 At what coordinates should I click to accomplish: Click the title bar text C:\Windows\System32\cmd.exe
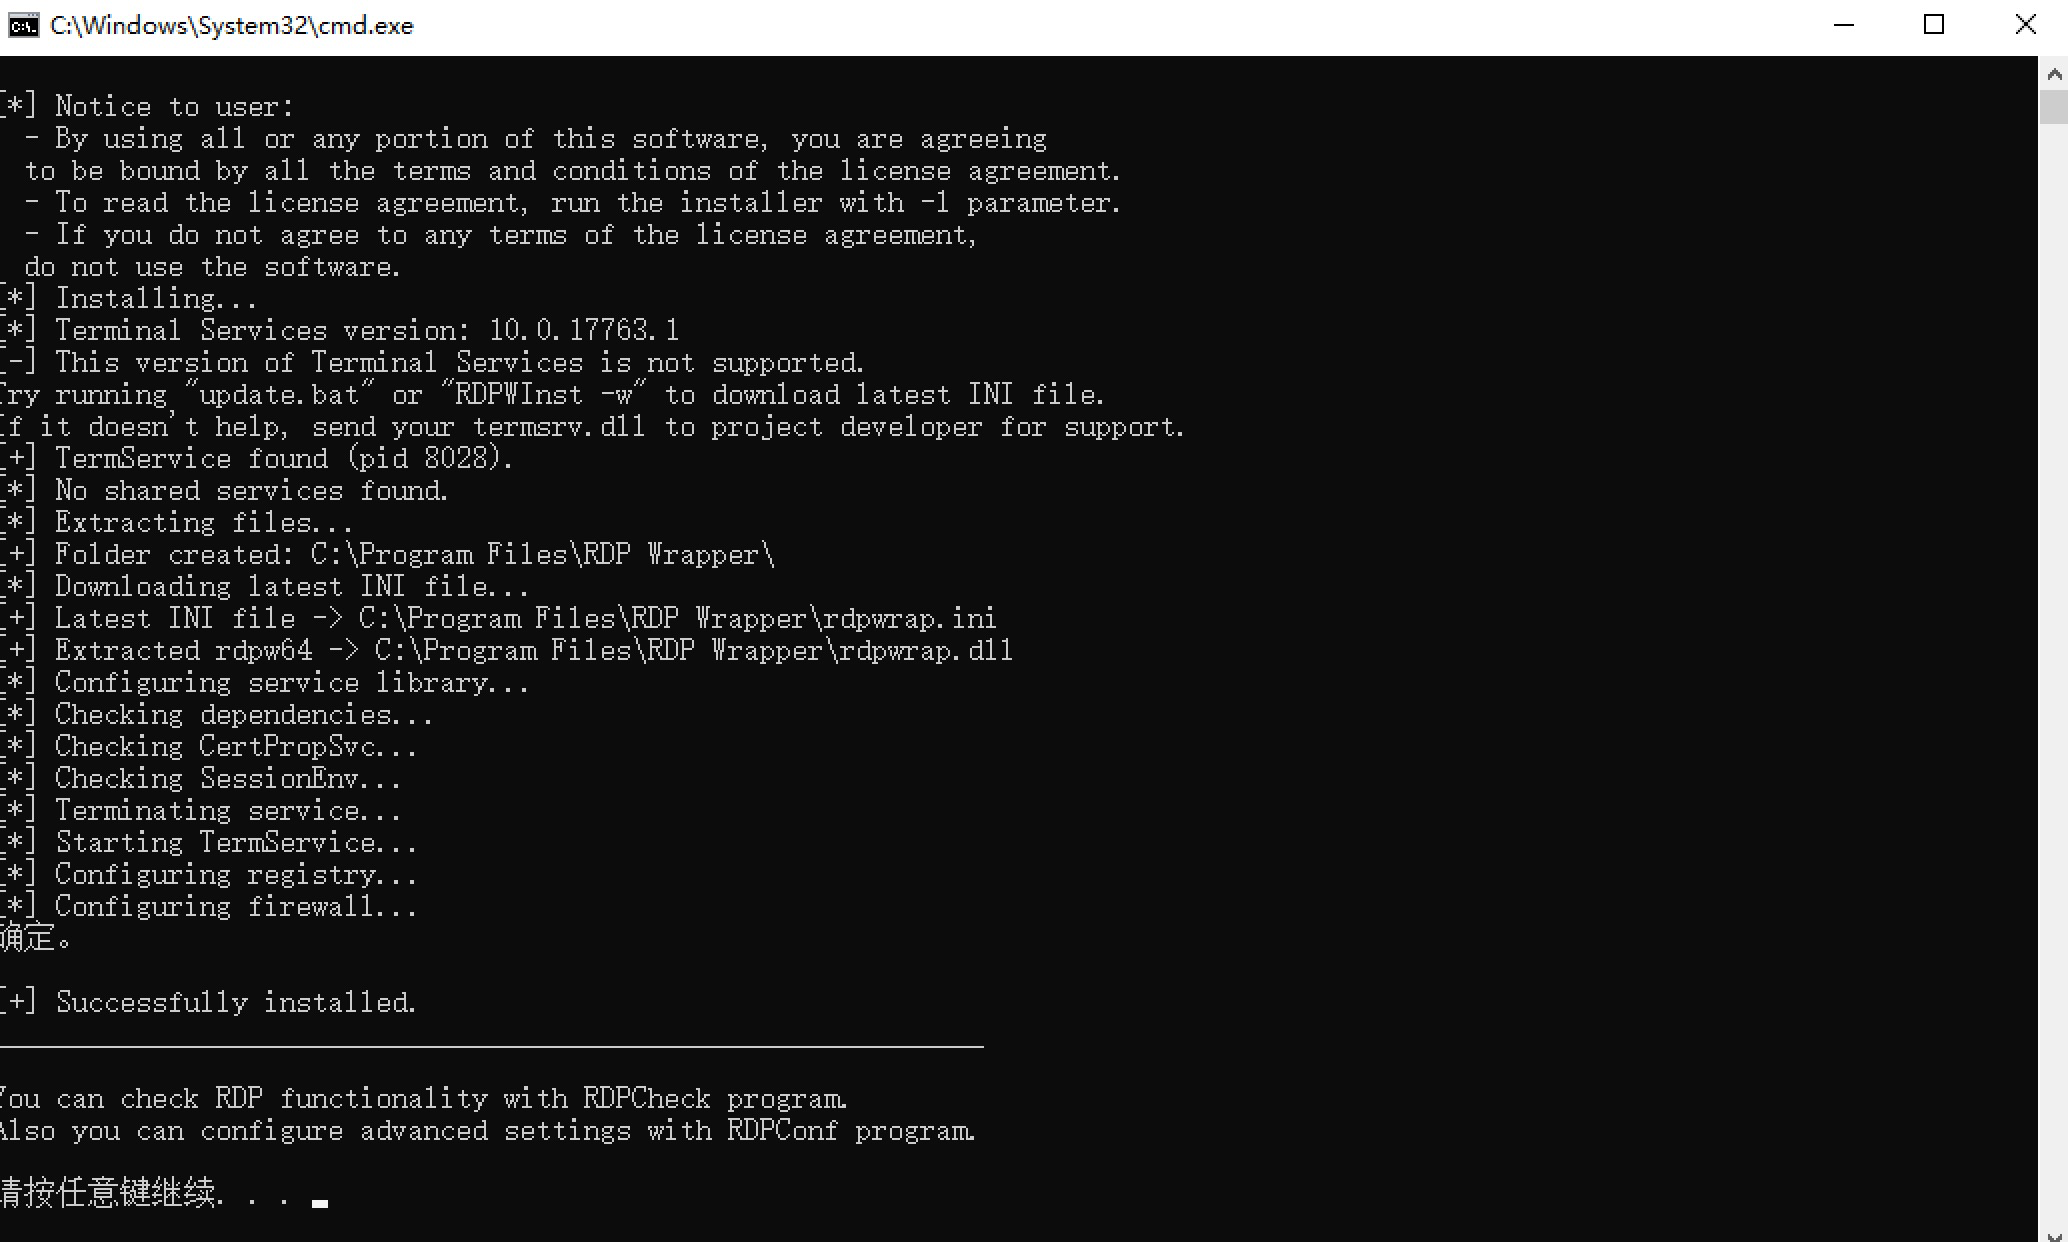pos(232,26)
